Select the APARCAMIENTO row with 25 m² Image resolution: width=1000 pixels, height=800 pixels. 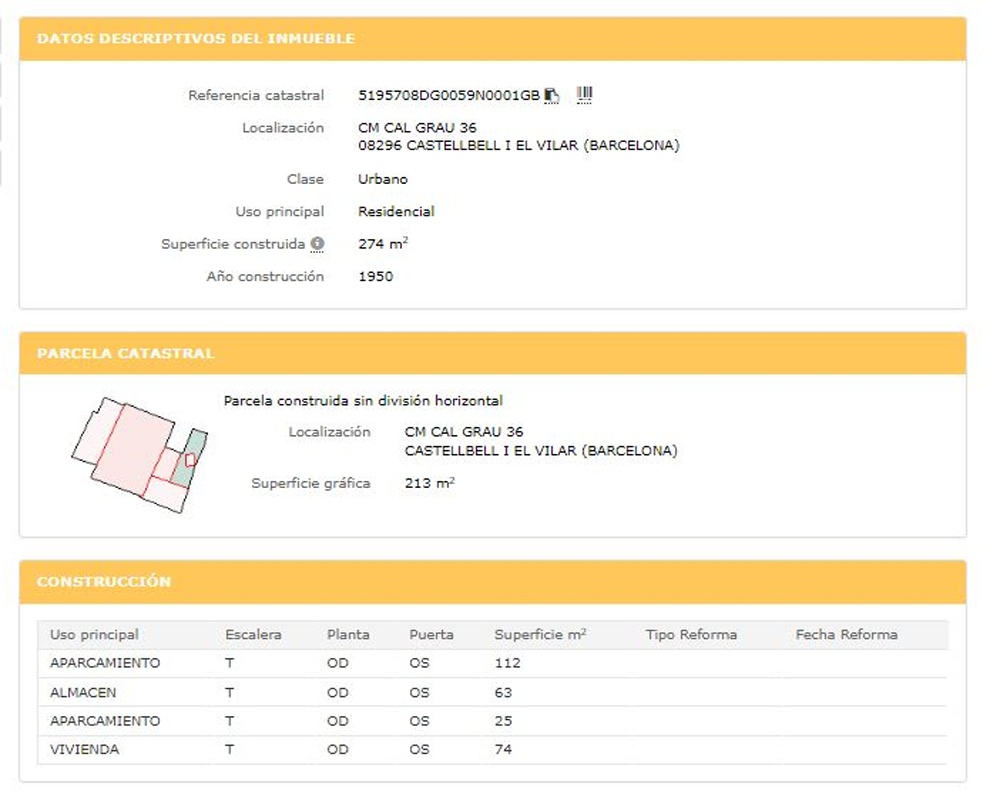(x=492, y=721)
